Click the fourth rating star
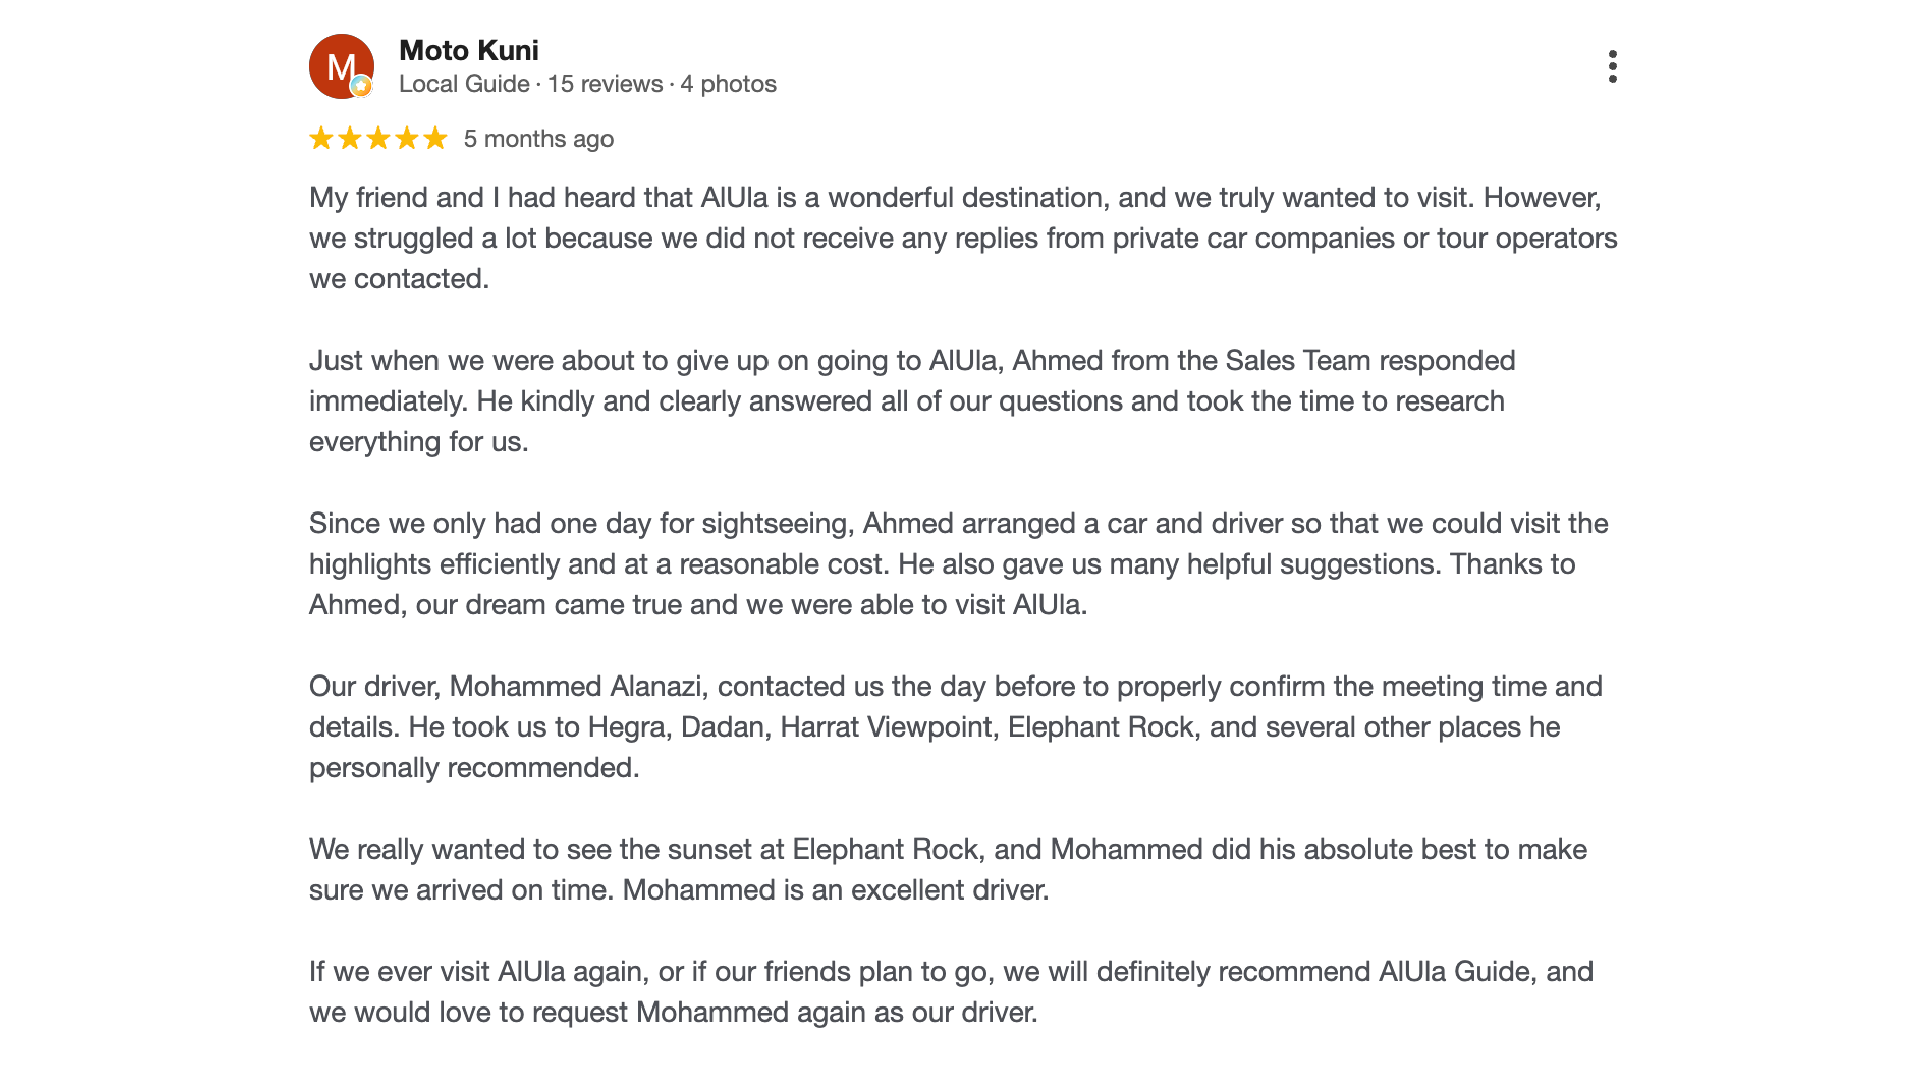Image resolution: width=1920 pixels, height=1080 pixels. tap(406, 138)
